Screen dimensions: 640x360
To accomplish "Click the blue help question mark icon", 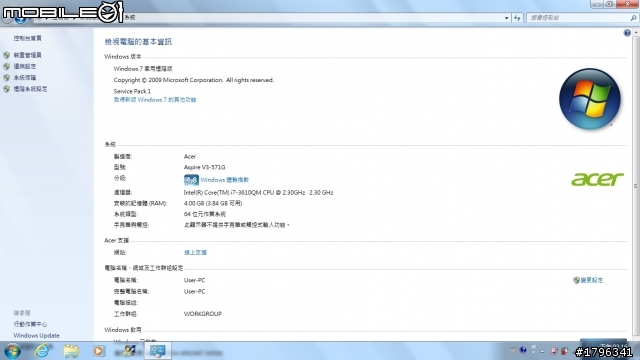I will 627,33.
